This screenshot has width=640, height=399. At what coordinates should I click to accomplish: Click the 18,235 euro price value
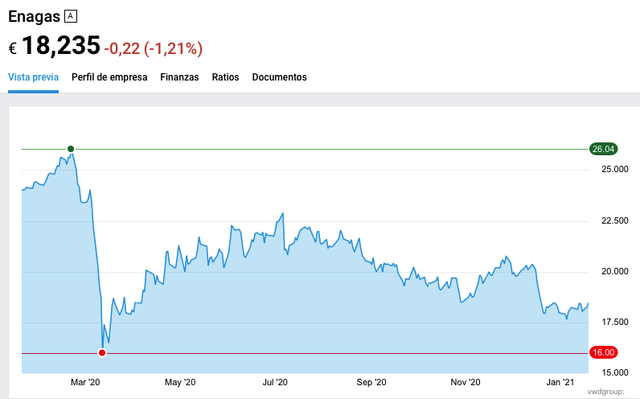61,45
